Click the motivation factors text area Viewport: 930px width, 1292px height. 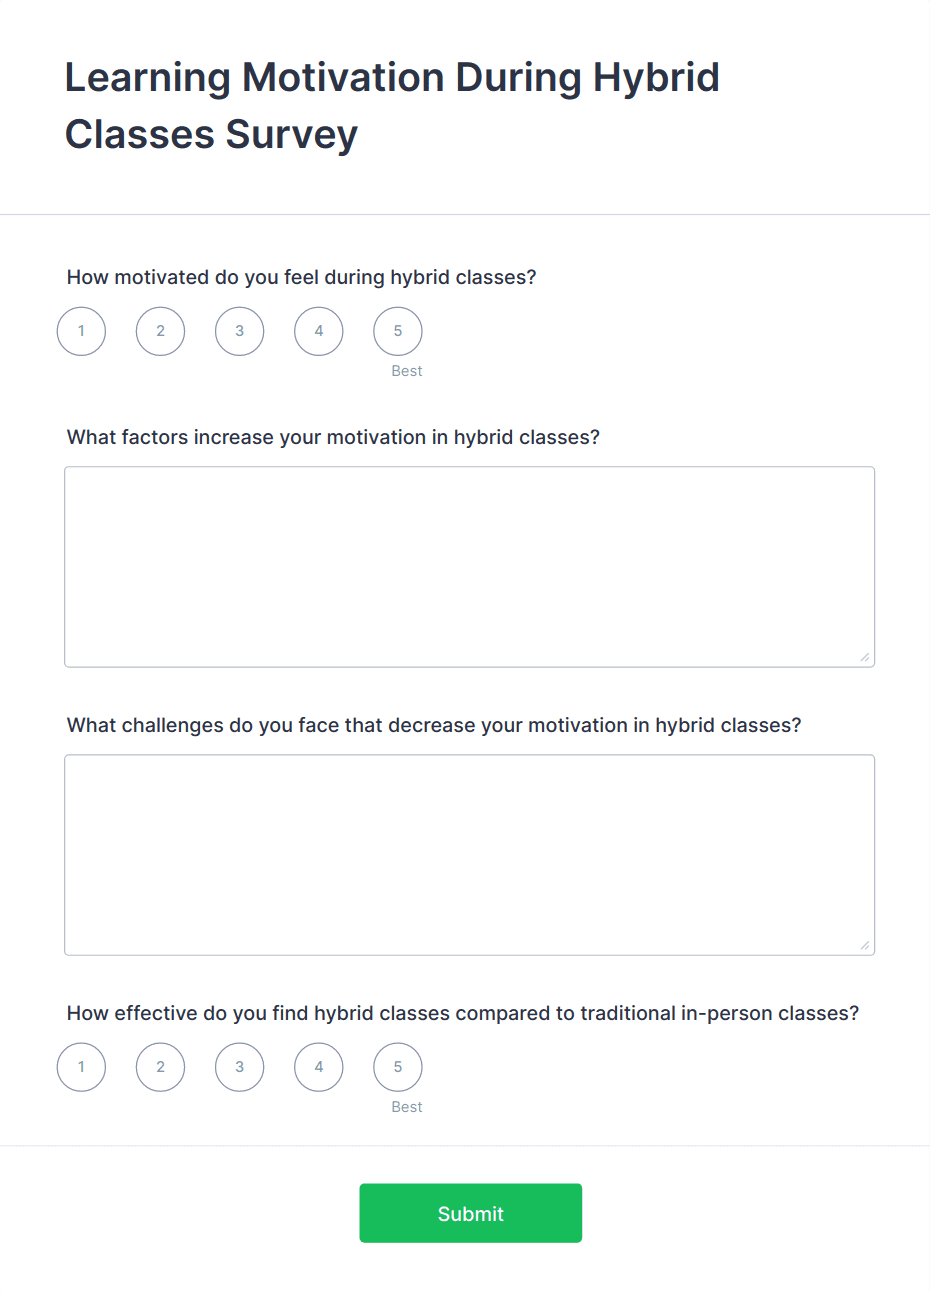pyautogui.click(x=470, y=565)
